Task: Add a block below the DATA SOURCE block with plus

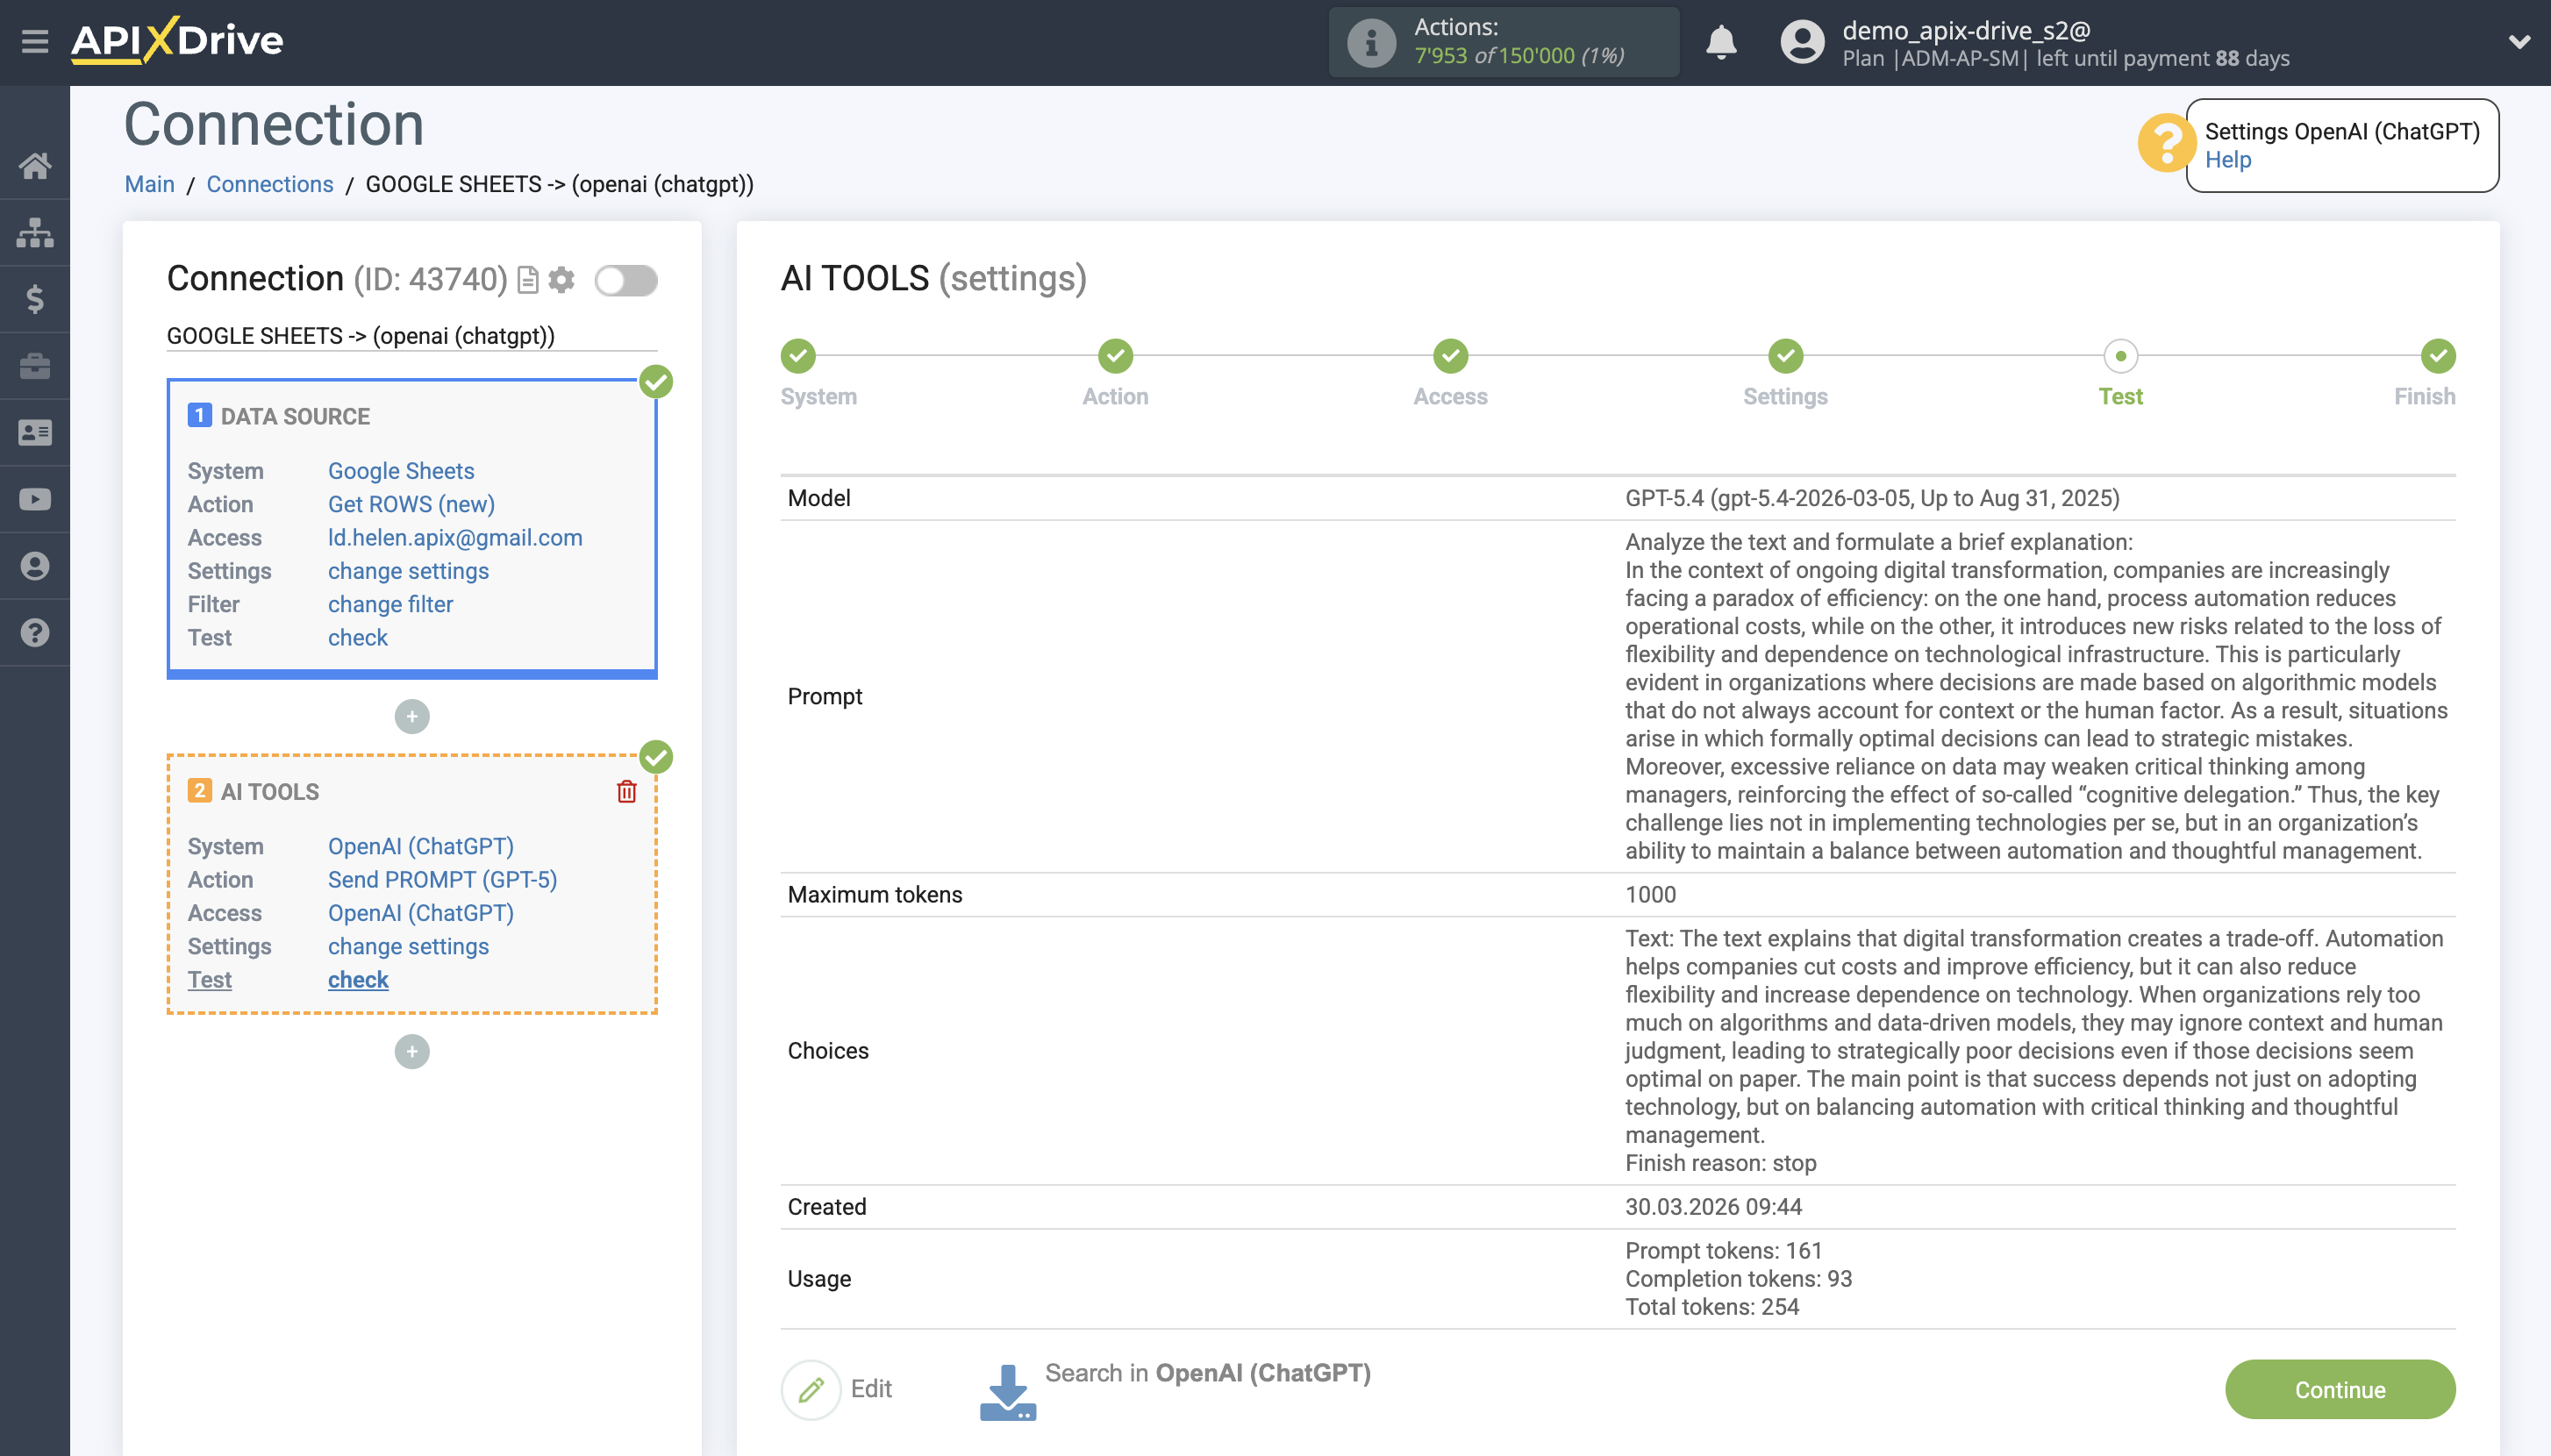Action: tap(412, 716)
